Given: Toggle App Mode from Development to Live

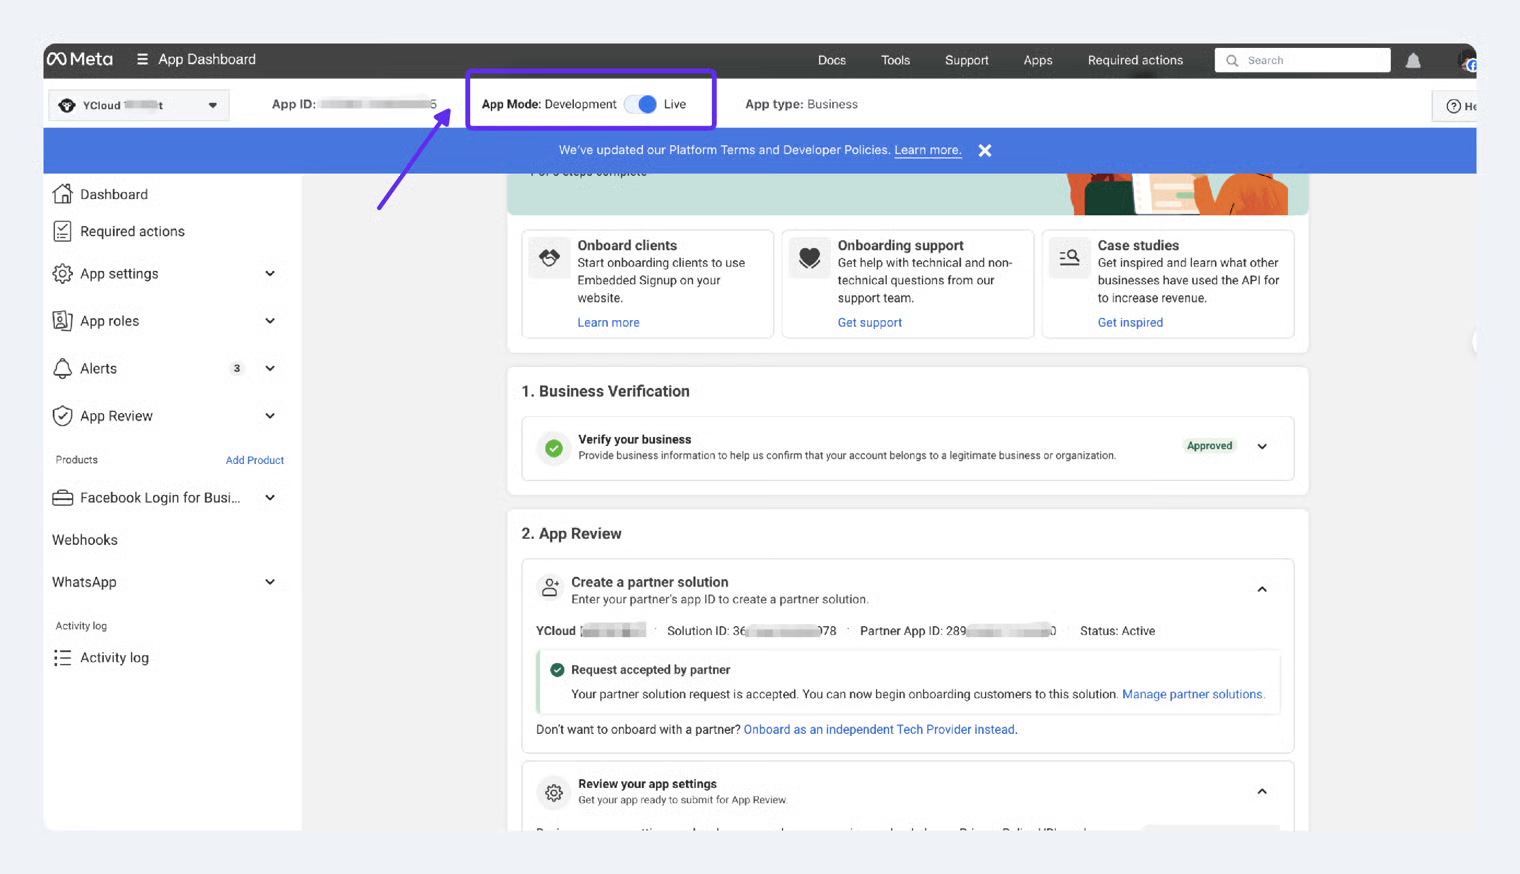Looking at the screenshot, I should coord(642,104).
